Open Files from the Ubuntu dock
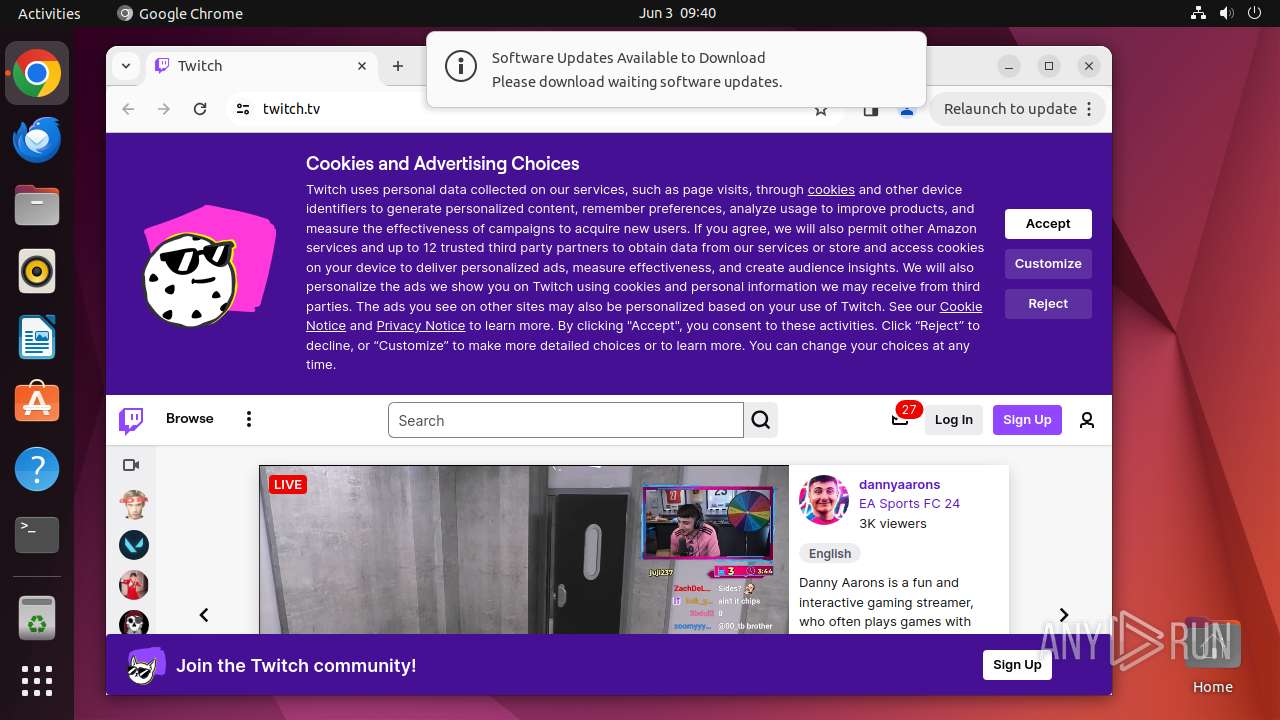This screenshot has height=720, width=1280. coord(37,205)
